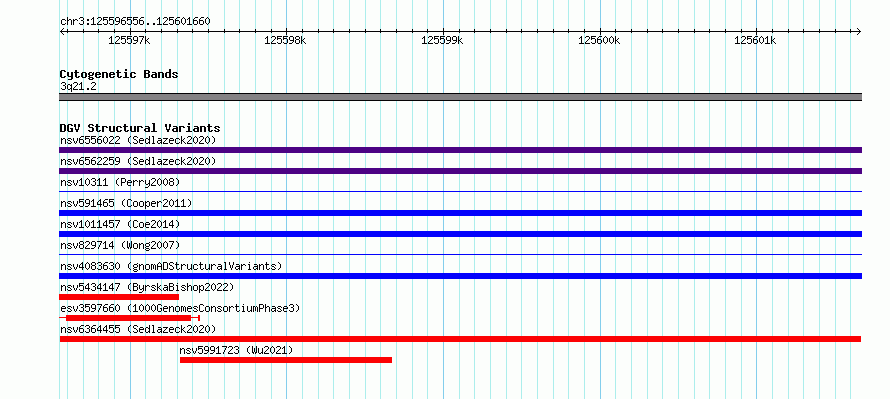Open the nsv5434147 (ByrskaBishop2022) label
890x399 pixels.
[147, 287]
